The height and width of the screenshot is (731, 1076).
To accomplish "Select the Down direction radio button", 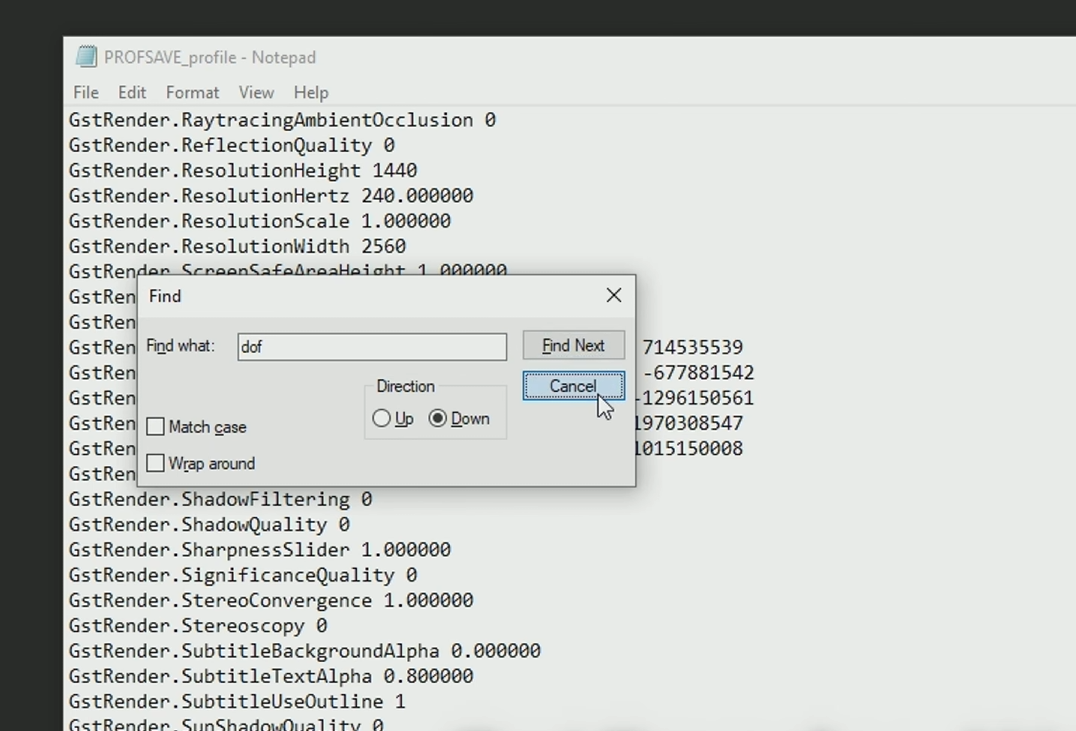I will 438,419.
